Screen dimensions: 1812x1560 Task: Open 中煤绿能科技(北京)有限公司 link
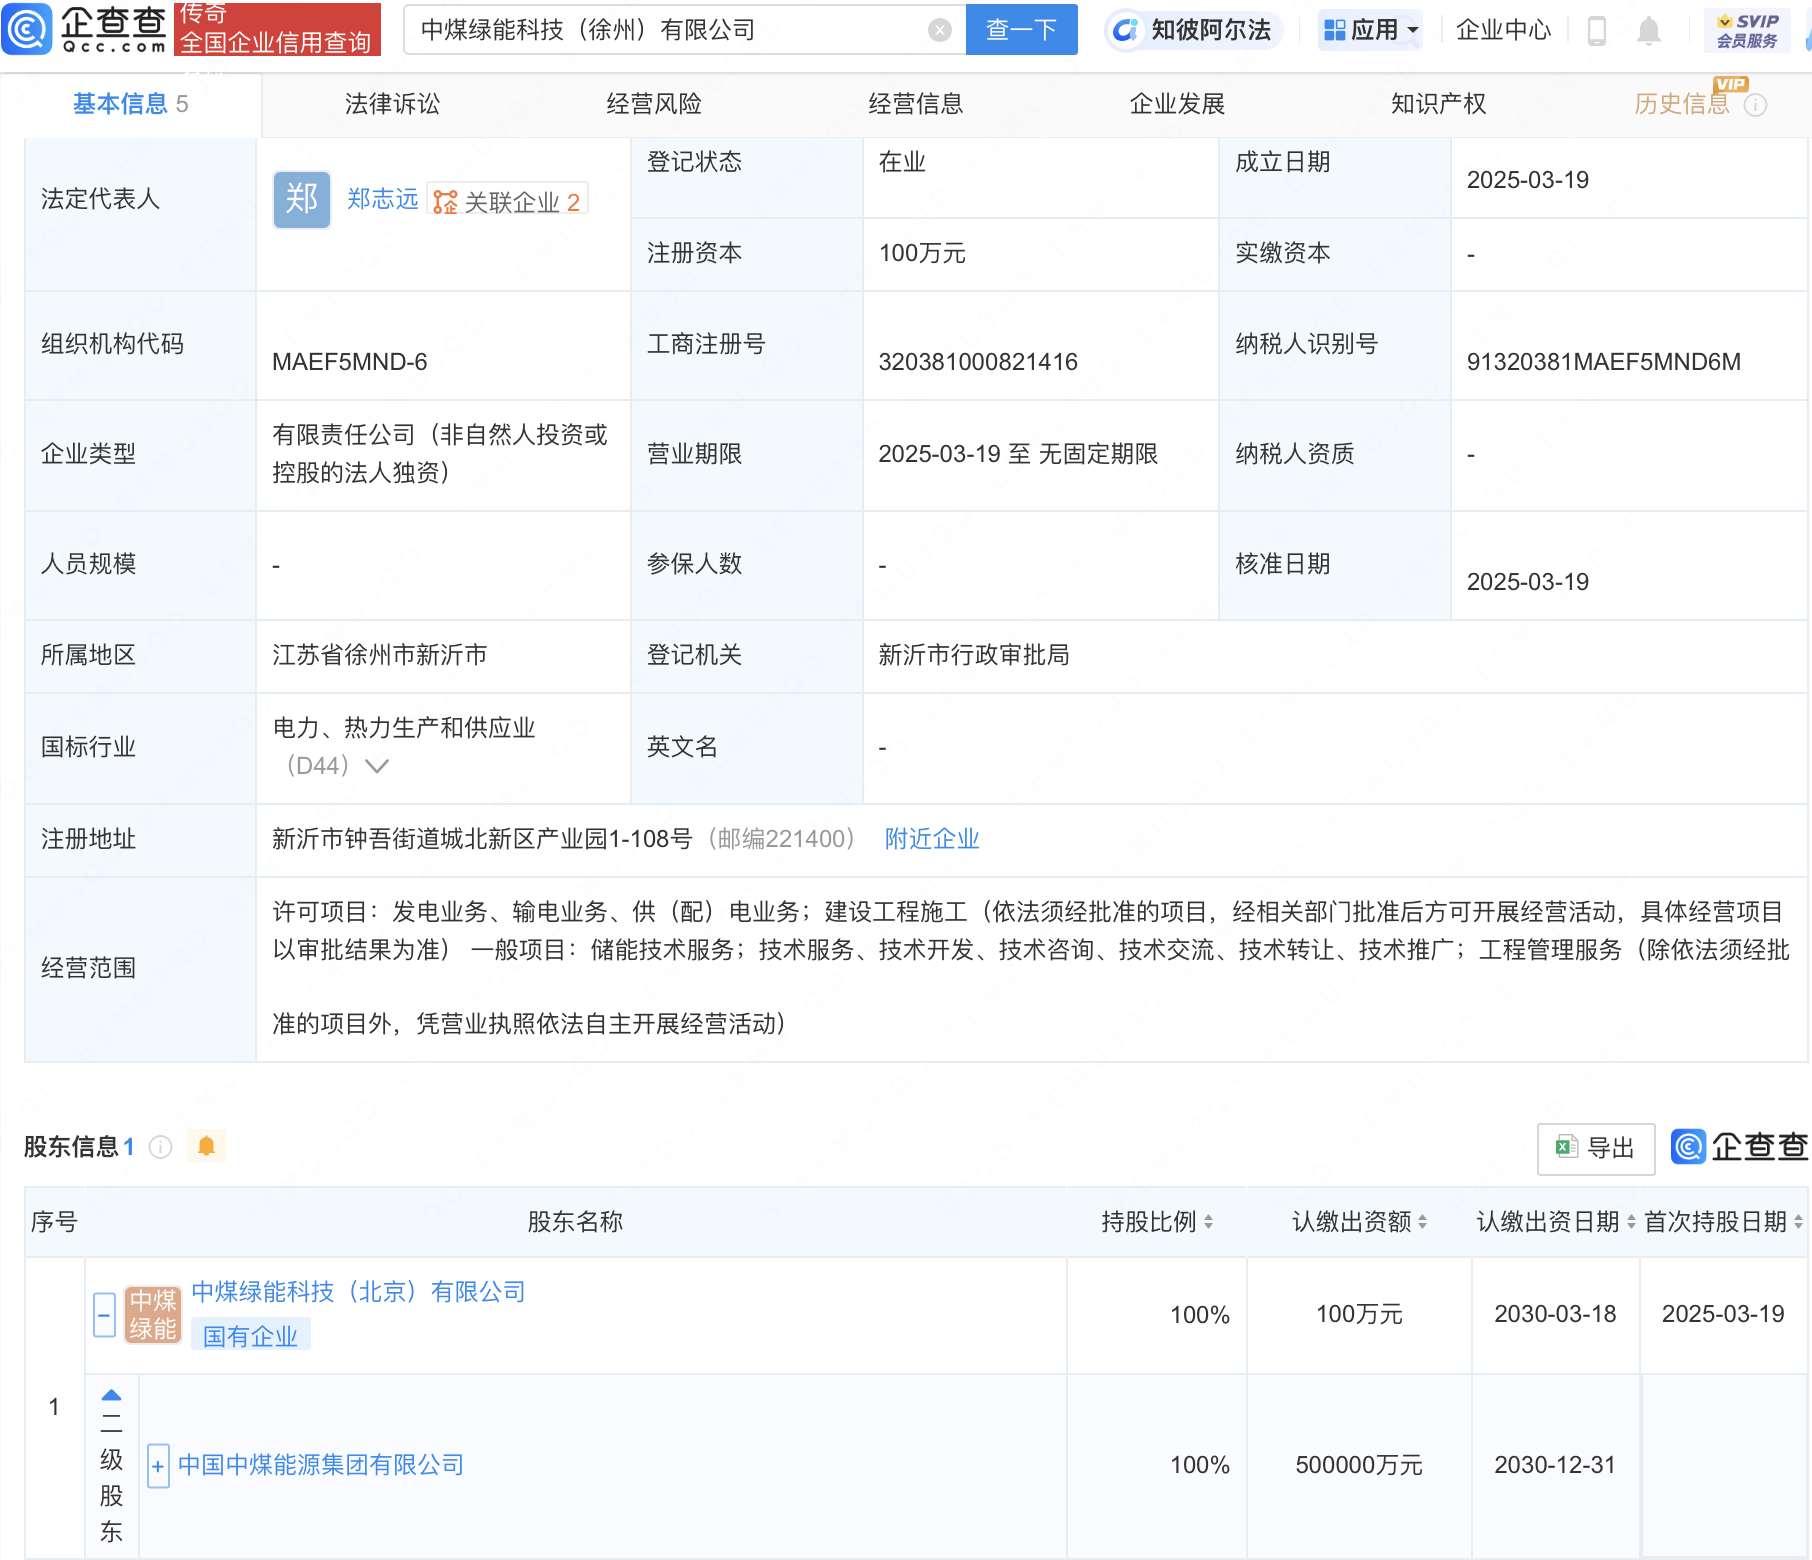coord(358,1292)
